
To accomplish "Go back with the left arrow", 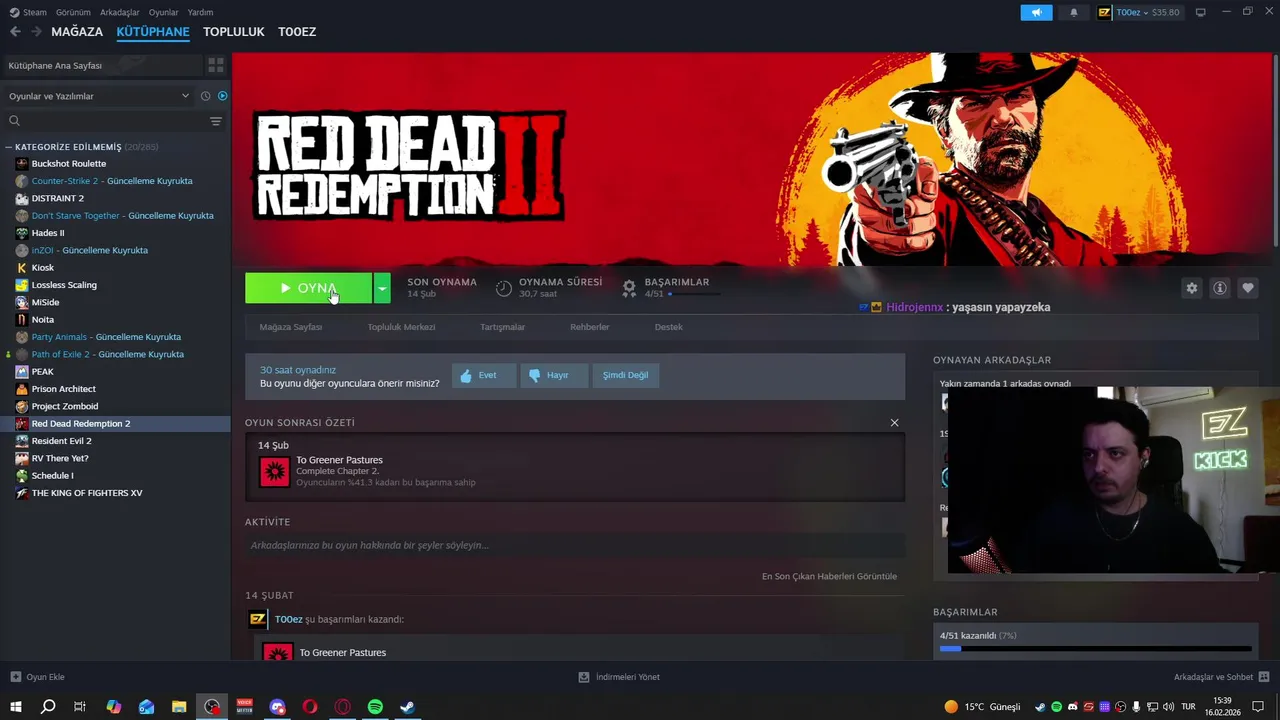I will [15, 32].
